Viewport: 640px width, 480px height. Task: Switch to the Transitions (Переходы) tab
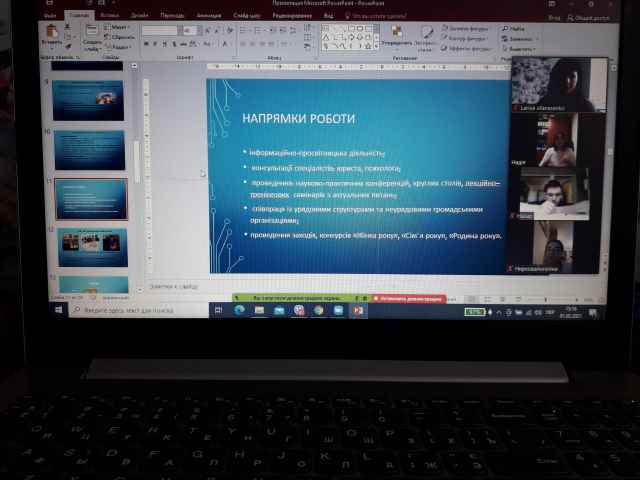[x=172, y=16]
